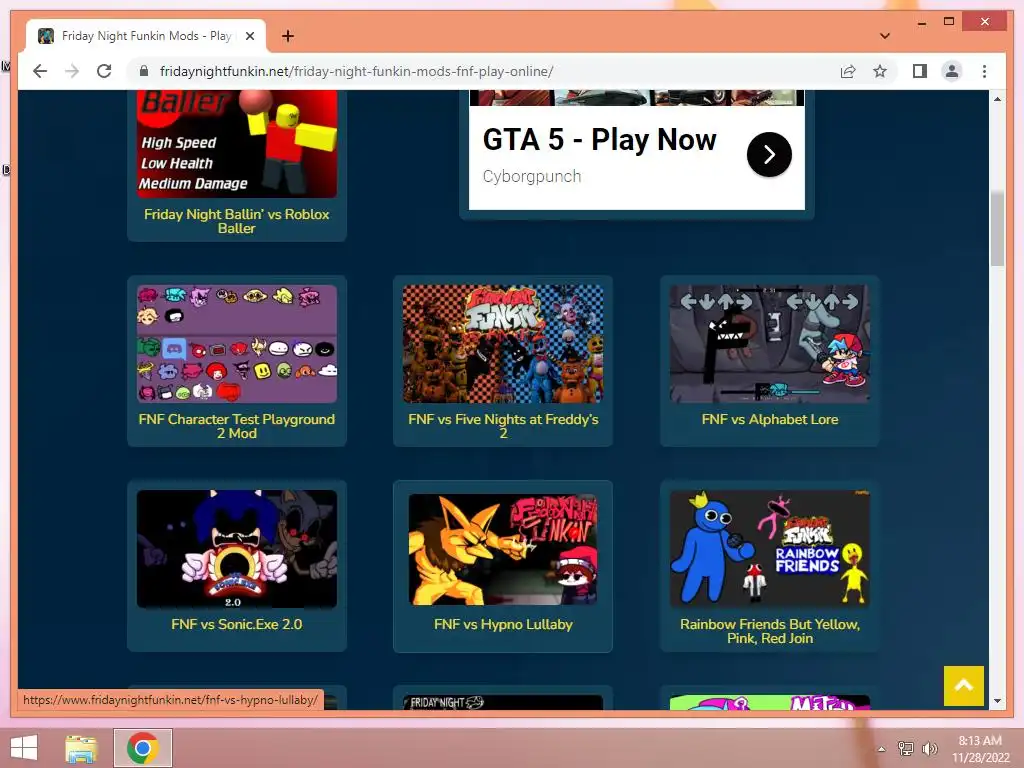
Task: Select the Friday Night Funkin Mods tab
Action: [146, 36]
